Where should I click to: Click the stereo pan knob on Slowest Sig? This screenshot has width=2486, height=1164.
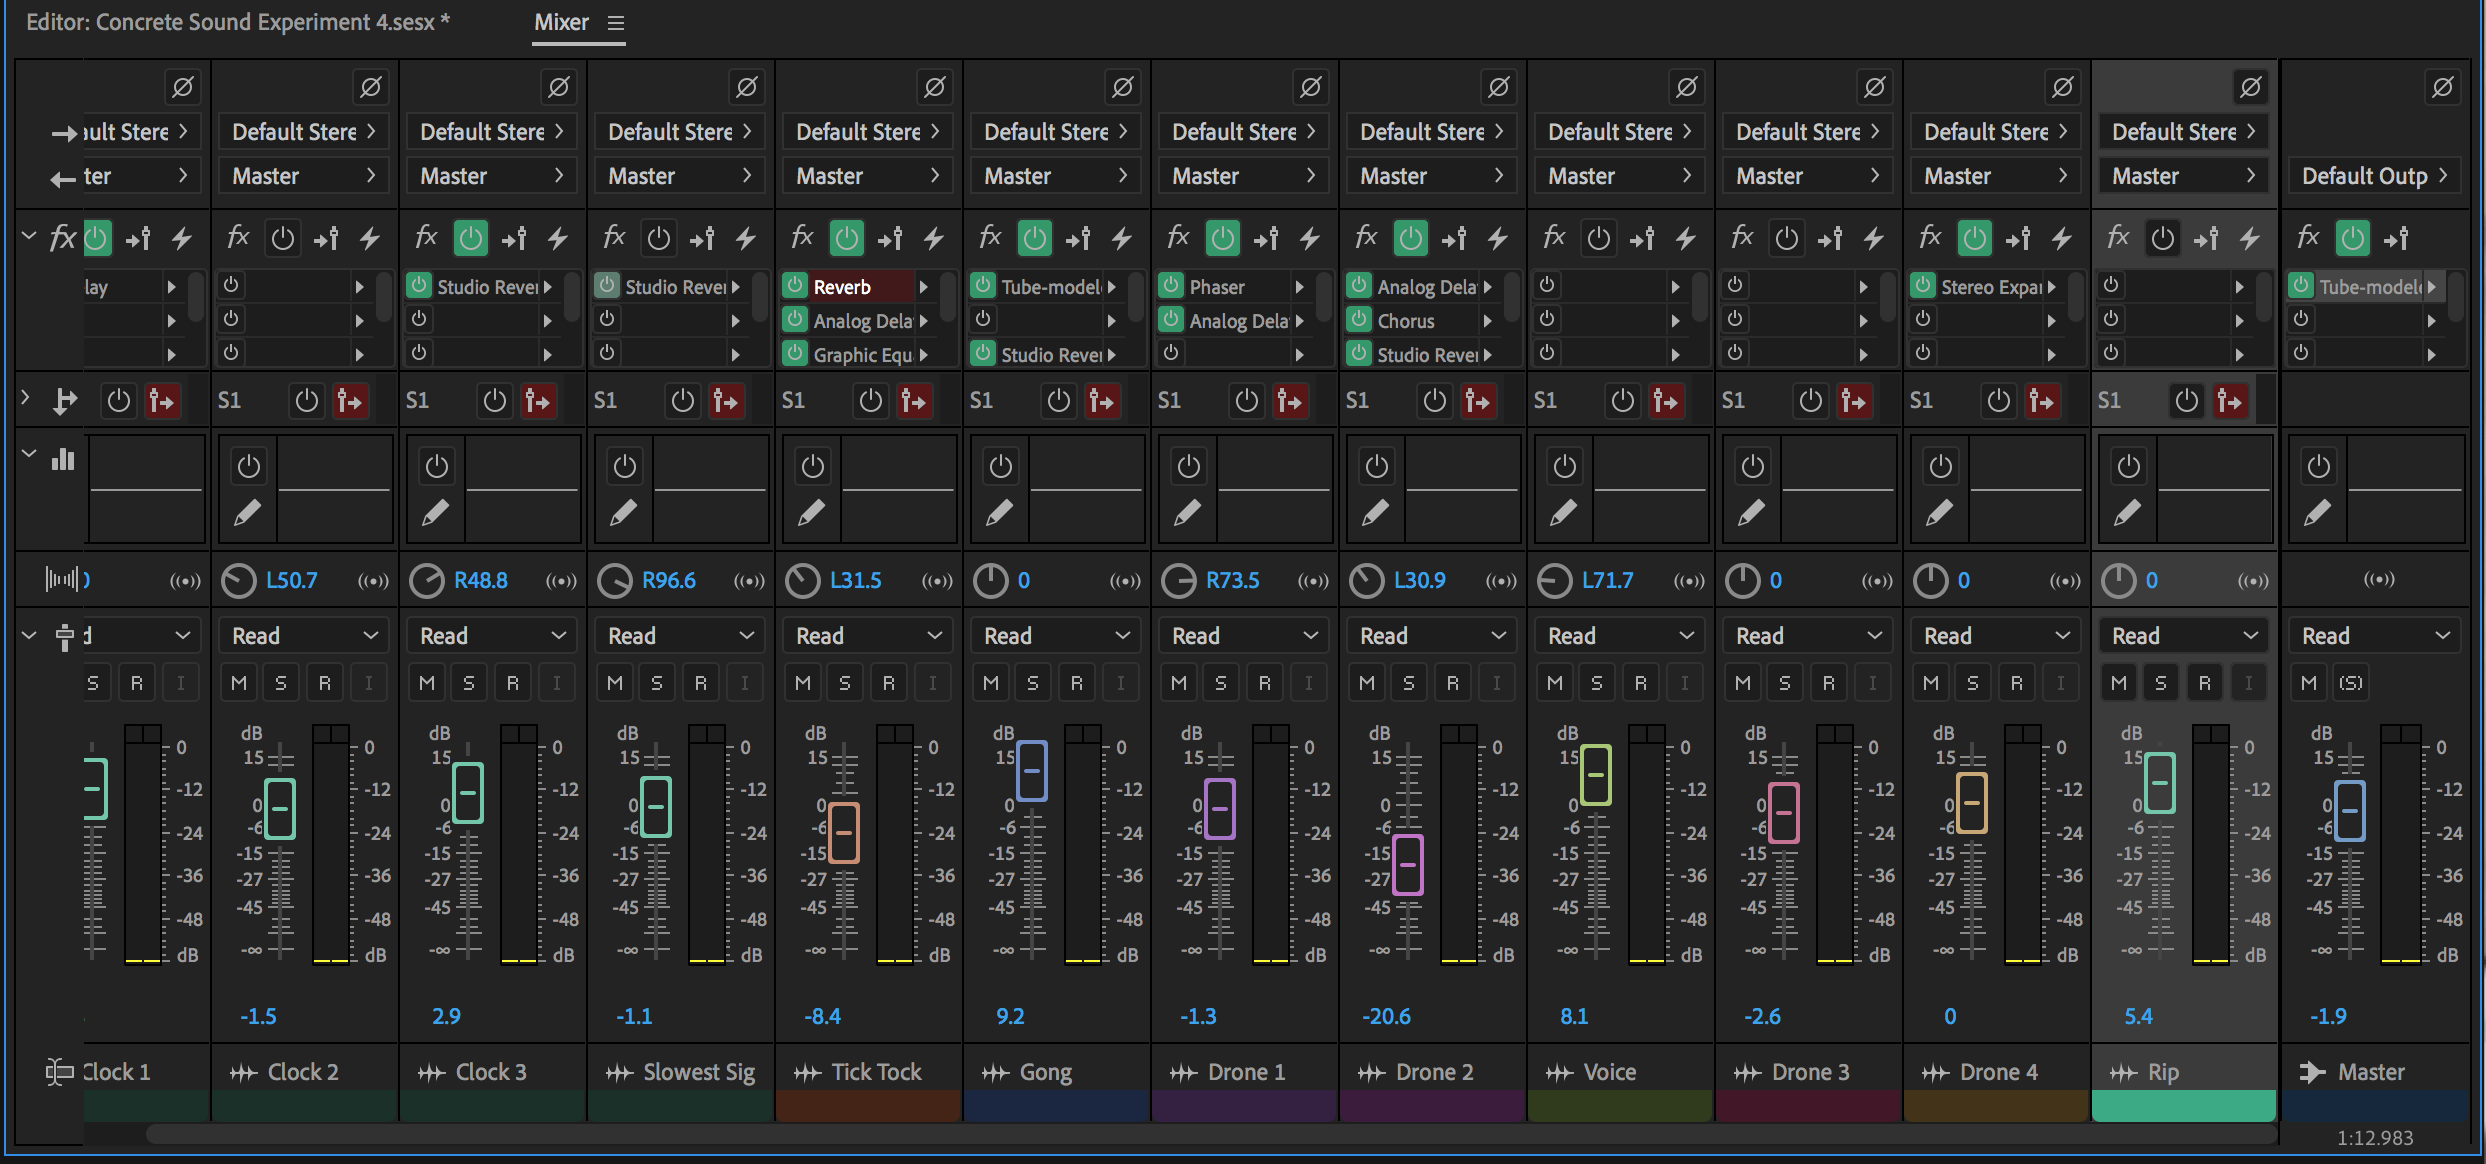(614, 580)
